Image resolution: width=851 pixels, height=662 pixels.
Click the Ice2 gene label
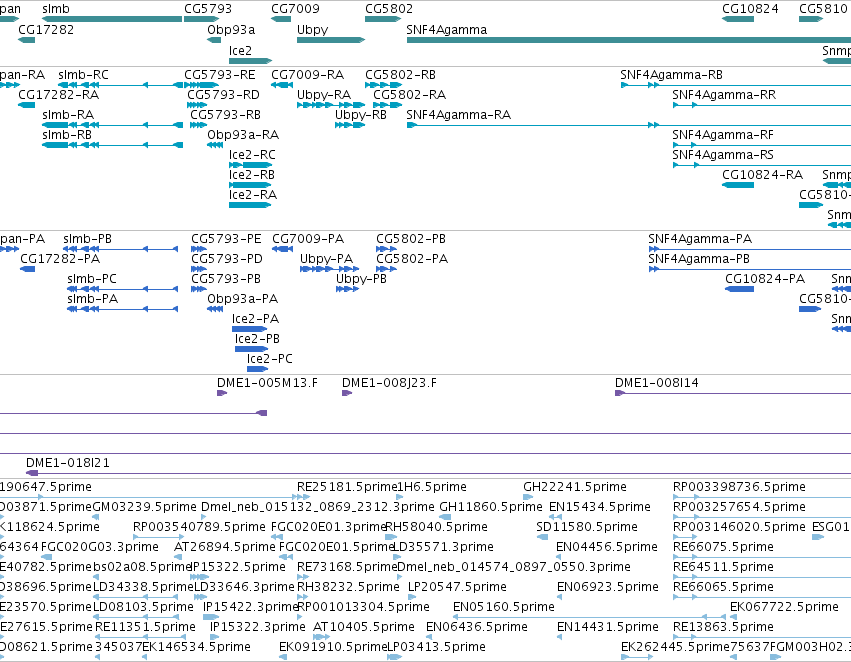tap(240, 50)
